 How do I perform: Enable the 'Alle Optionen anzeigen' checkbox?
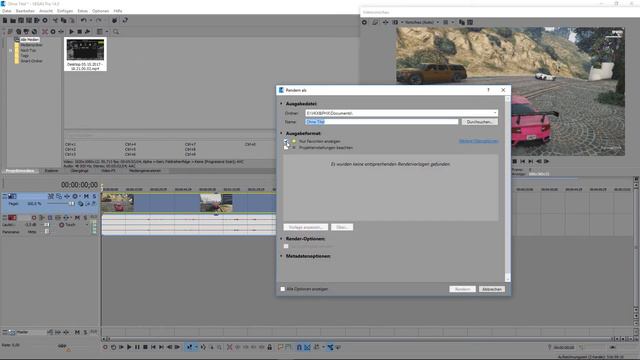coord(282,289)
